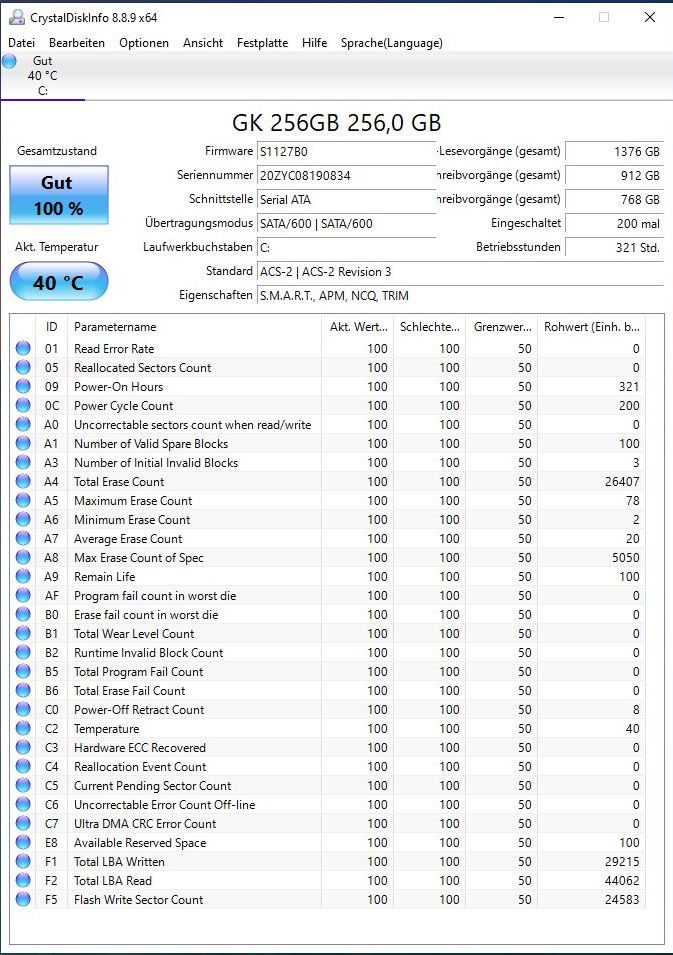The width and height of the screenshot is (673, 955).
Task: Click the GK 256GB 256,0 GB drive title
Action: click(336, 123)
